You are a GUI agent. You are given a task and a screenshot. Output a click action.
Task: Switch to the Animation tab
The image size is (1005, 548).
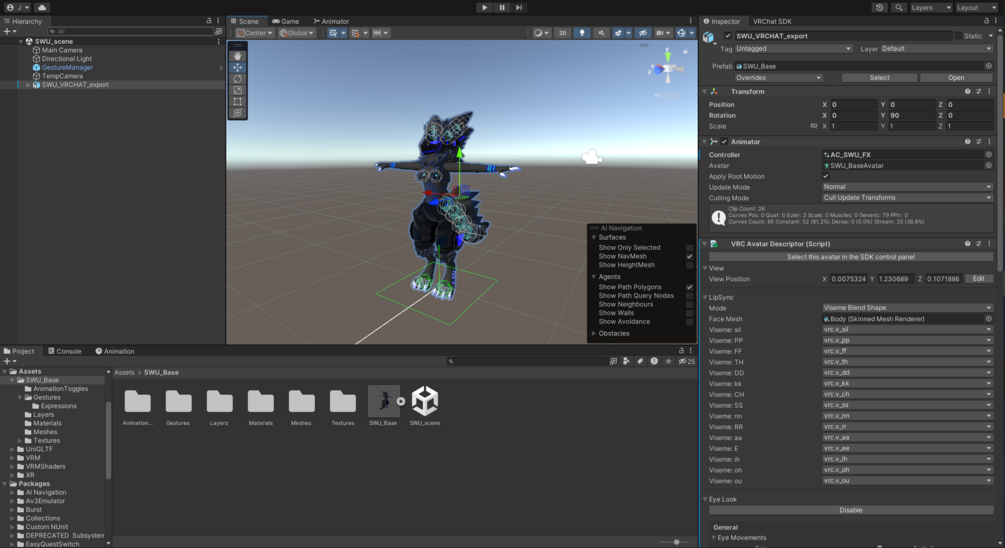pyautogui.click(x=115, y=351)
